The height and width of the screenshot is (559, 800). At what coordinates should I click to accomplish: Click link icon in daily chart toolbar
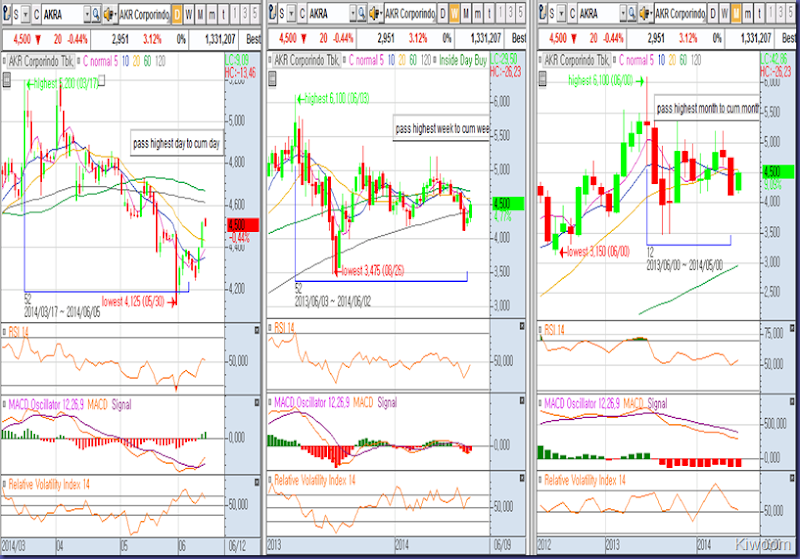coord(6,14)
